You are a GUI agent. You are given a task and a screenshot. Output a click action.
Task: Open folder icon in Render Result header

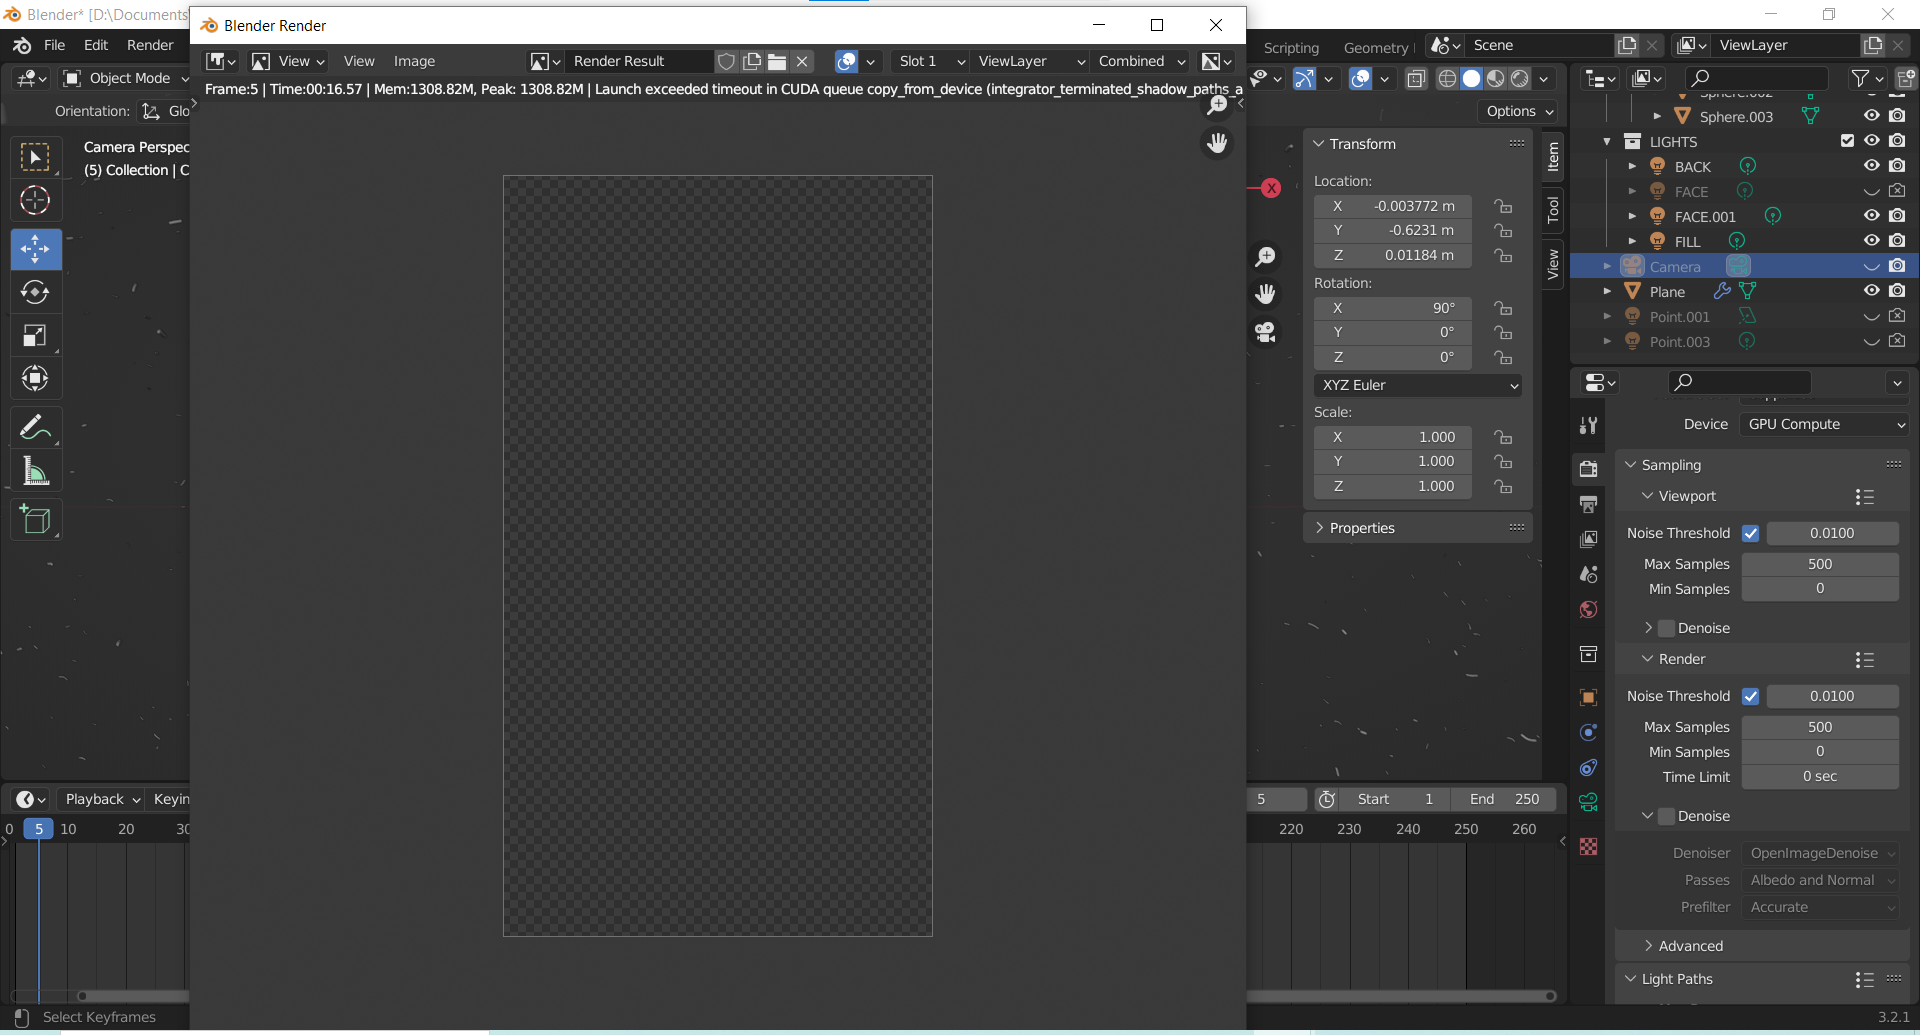[777, 61]
